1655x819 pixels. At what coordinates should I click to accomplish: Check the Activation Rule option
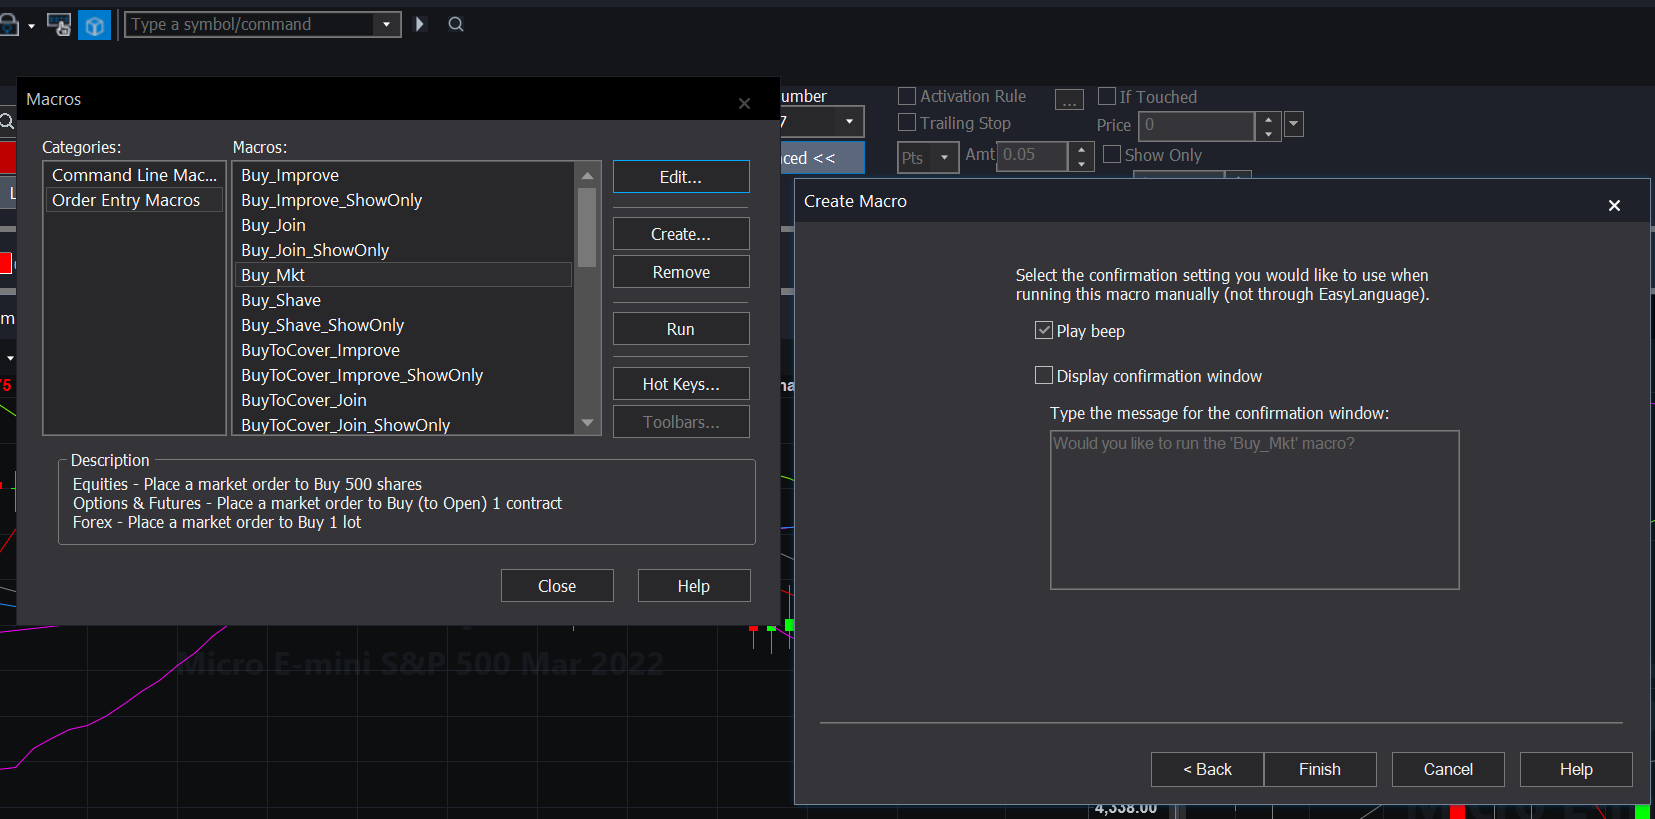pyautogui.click(x=907, y=96)
